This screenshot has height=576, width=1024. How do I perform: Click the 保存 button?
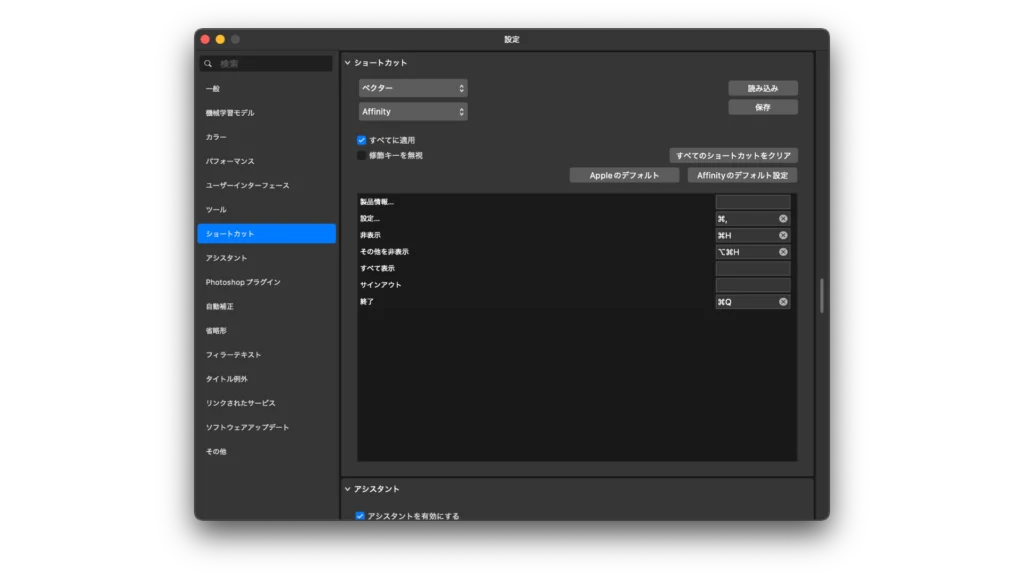[x=762, y=108]
